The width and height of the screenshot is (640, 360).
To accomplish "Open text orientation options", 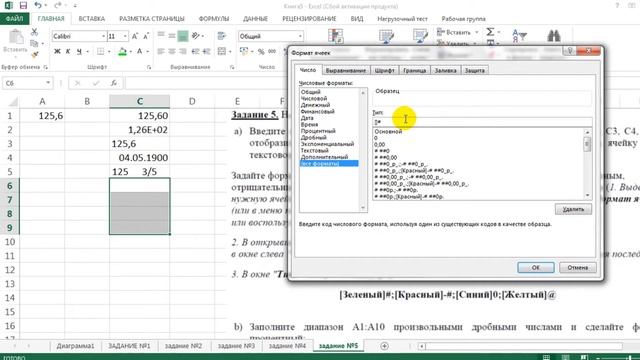I will 196,36.
